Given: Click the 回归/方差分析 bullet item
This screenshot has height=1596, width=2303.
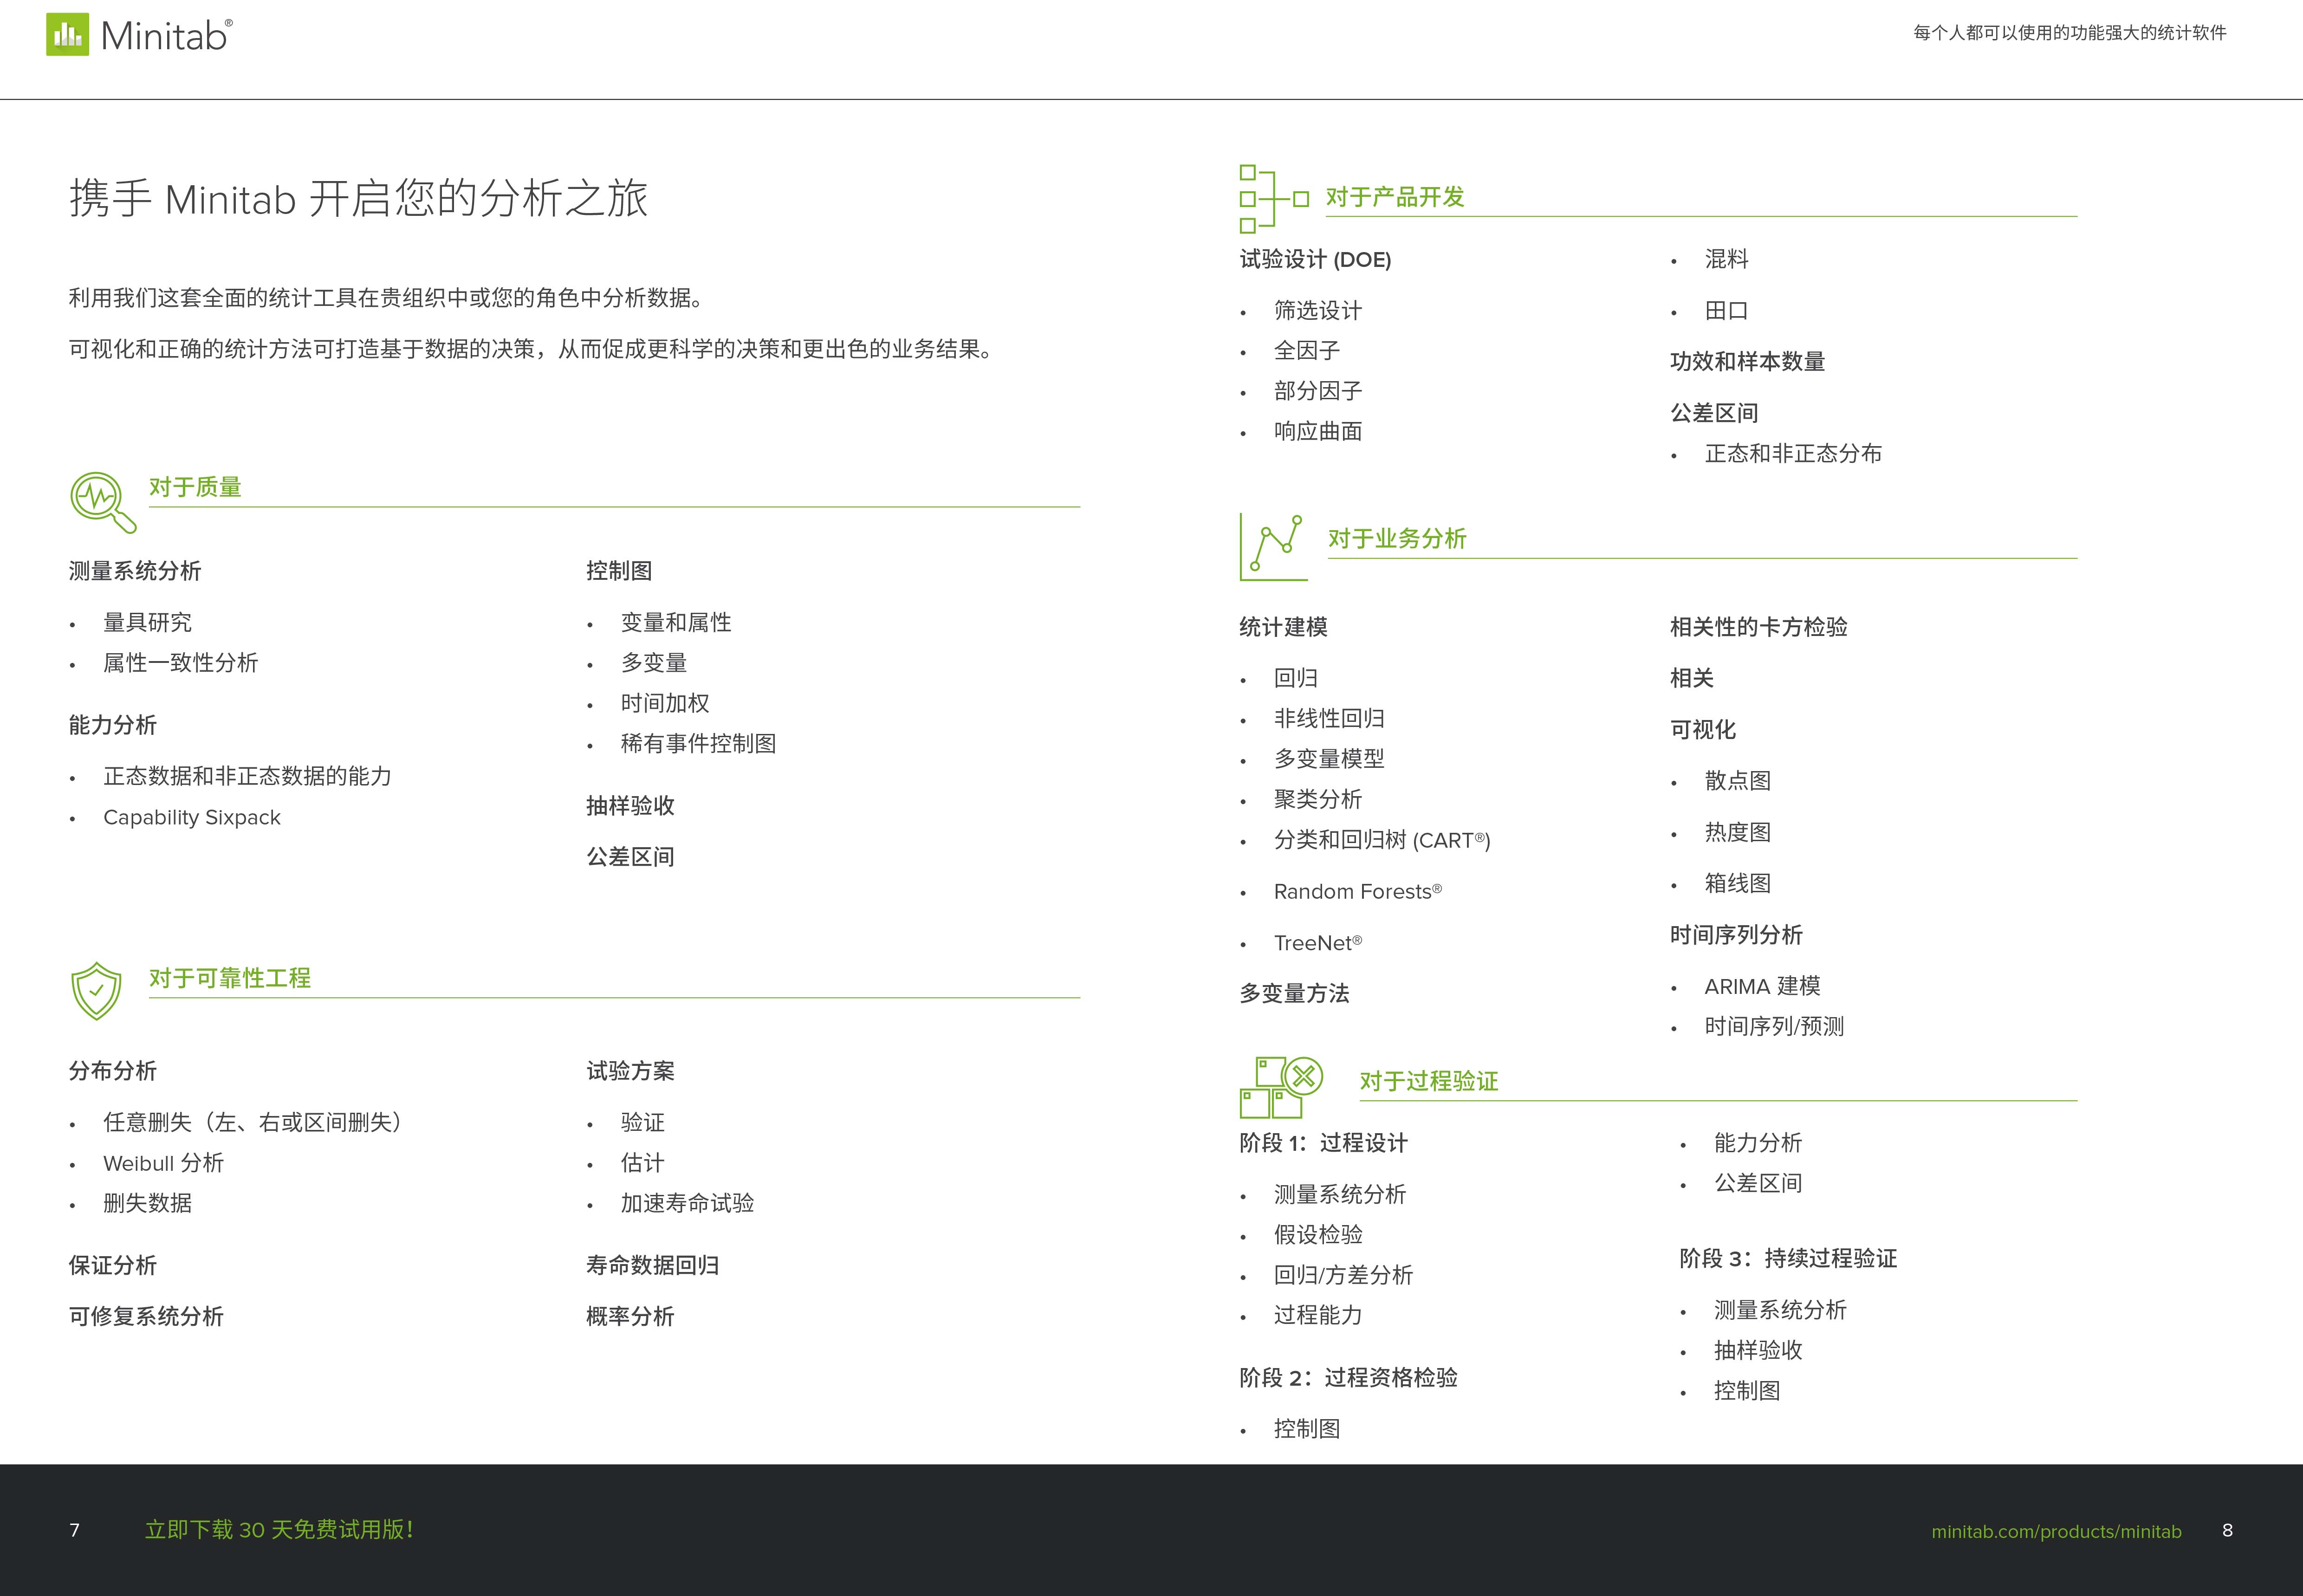Looking at the screenshot, I should pyautogui.click(x=1343, y=1275).
